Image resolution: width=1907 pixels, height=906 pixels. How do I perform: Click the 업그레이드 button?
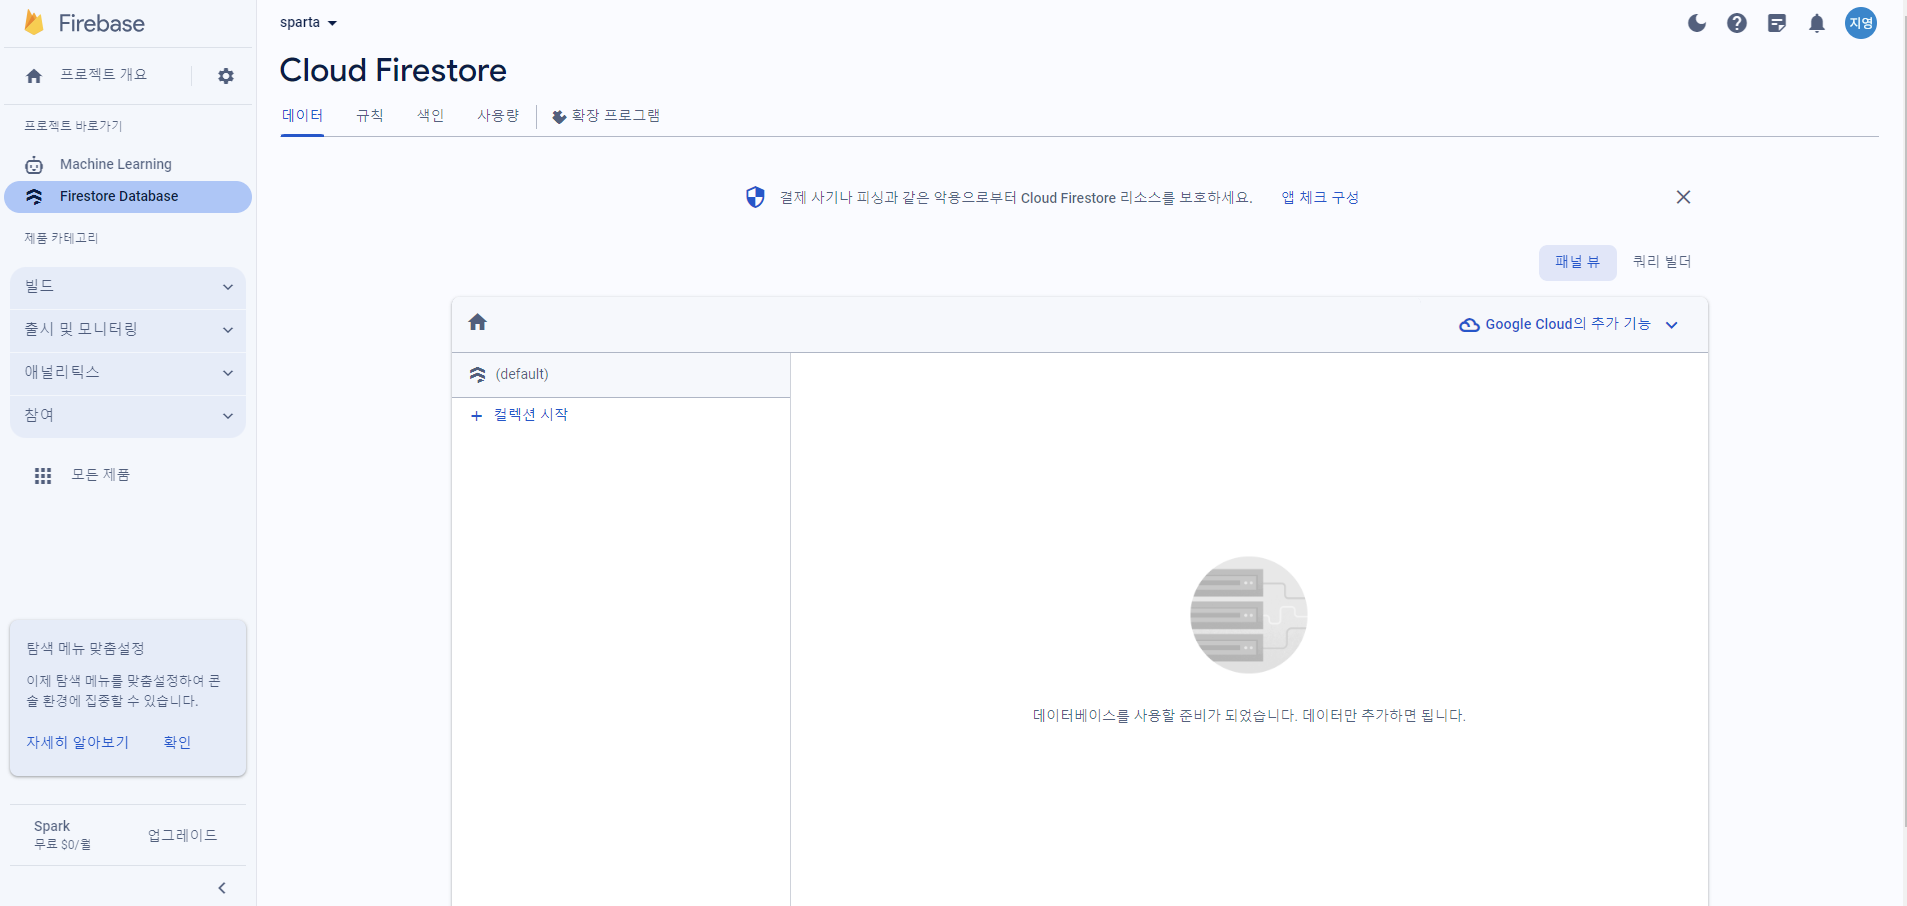pyautogui.click(x=182, y=836)
